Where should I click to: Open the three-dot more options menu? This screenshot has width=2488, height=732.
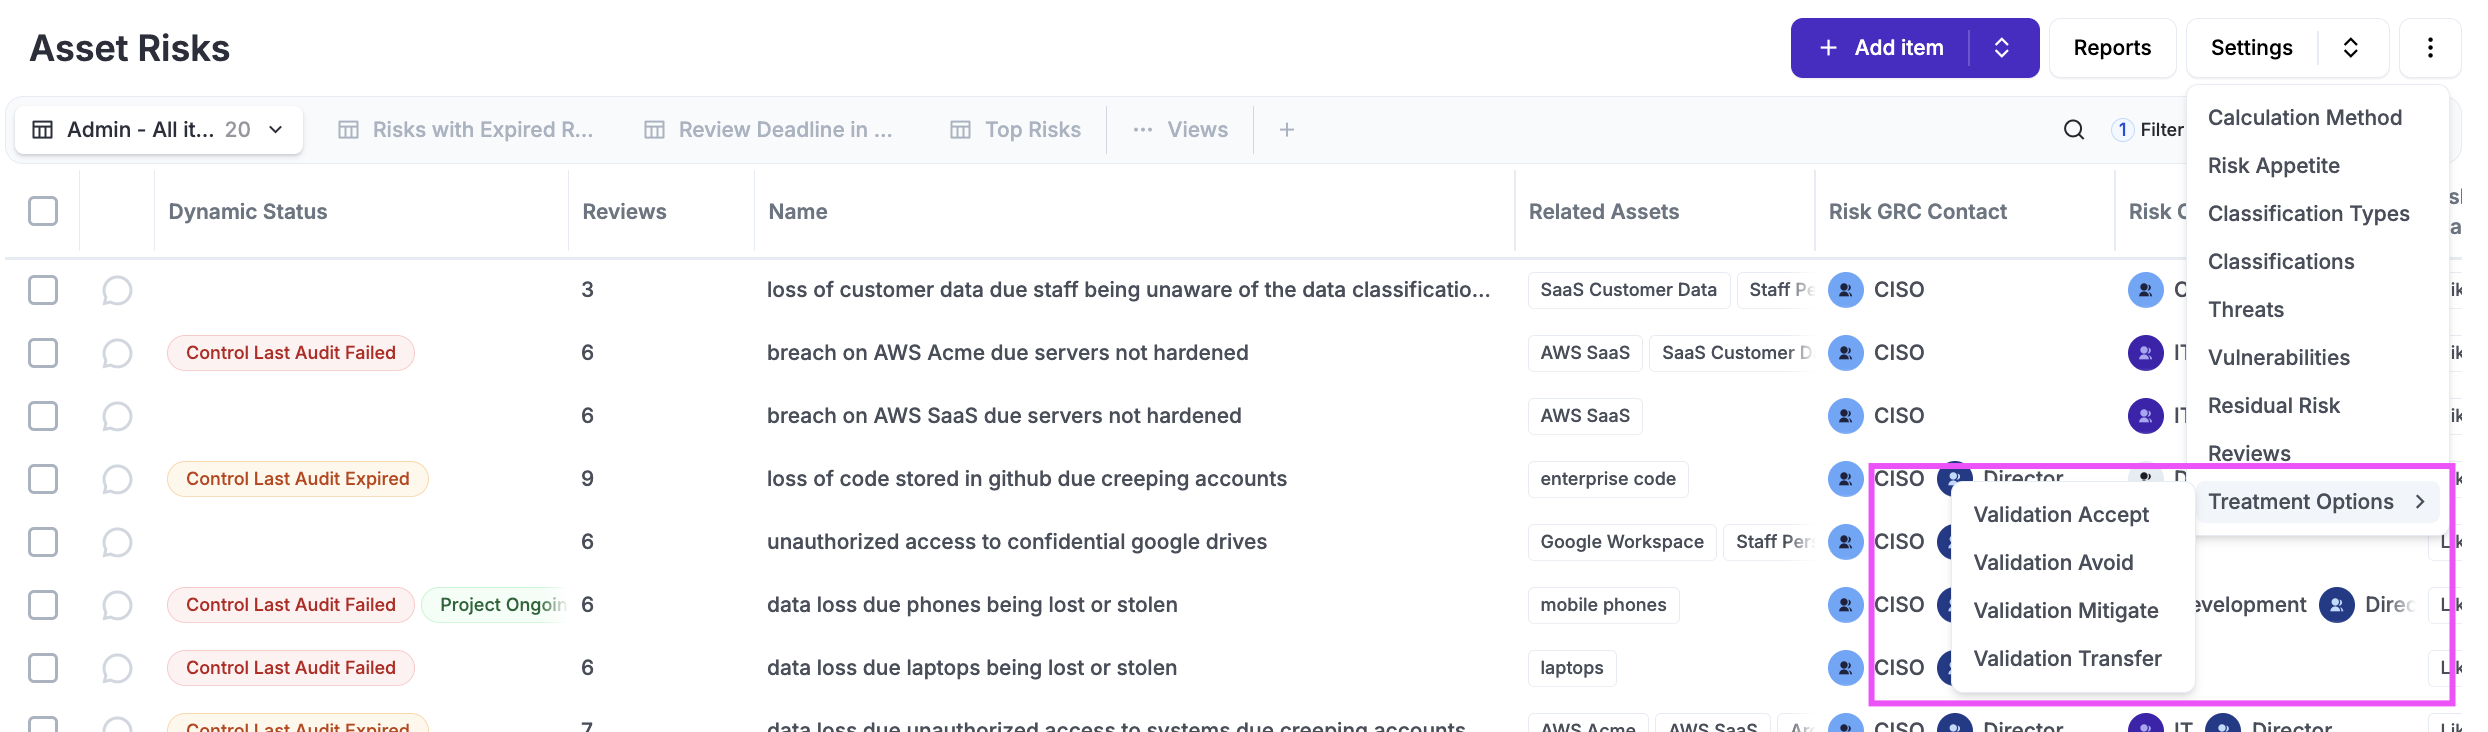pos(2430,48)
